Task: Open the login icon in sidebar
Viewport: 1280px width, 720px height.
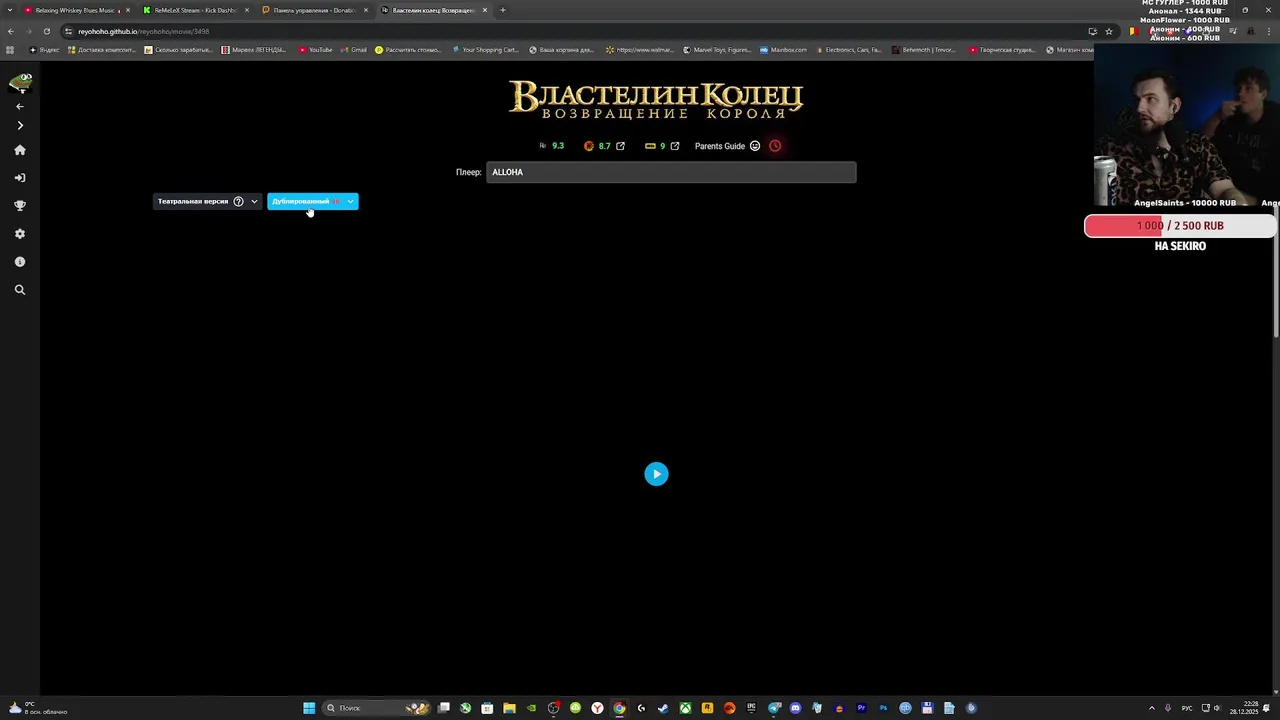Action: [19, 178]
